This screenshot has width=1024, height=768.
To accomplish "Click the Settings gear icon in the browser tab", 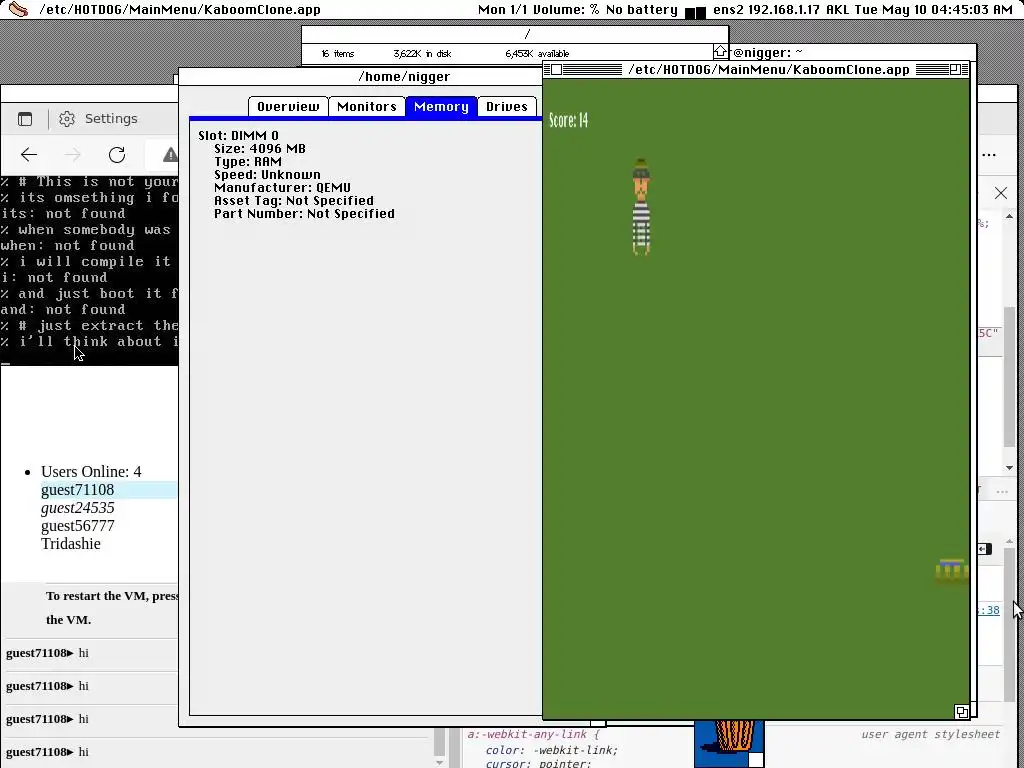I will coord(67,119).
